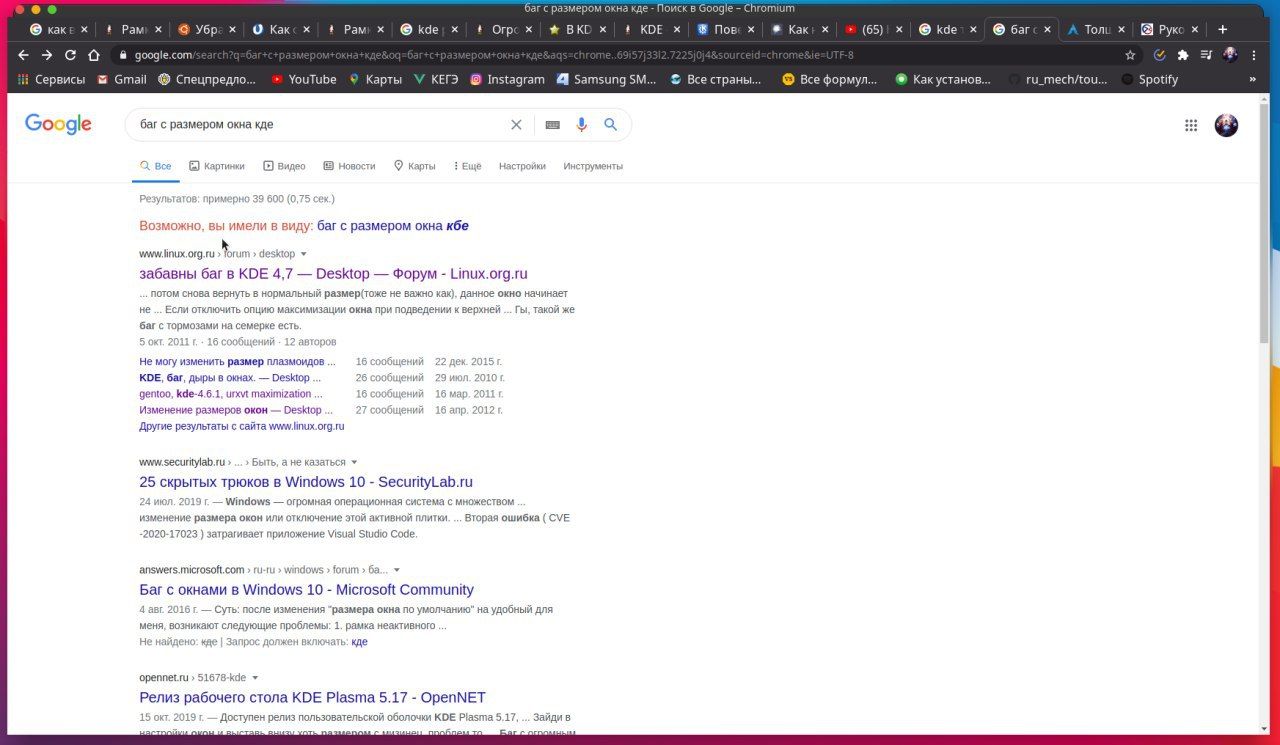This screenshot has height=745, width=1280.
Task: Open the Все формул... bookmark
Action: coord(829,79)
